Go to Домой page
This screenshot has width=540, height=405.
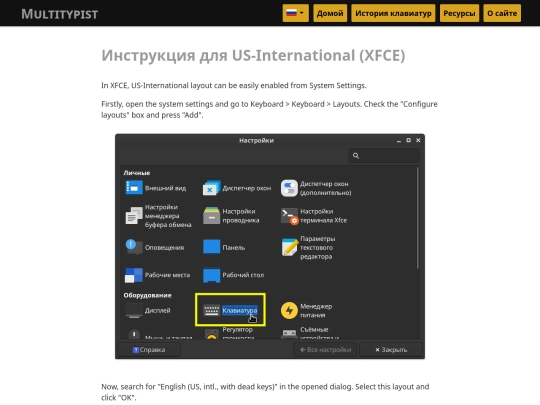330,13
